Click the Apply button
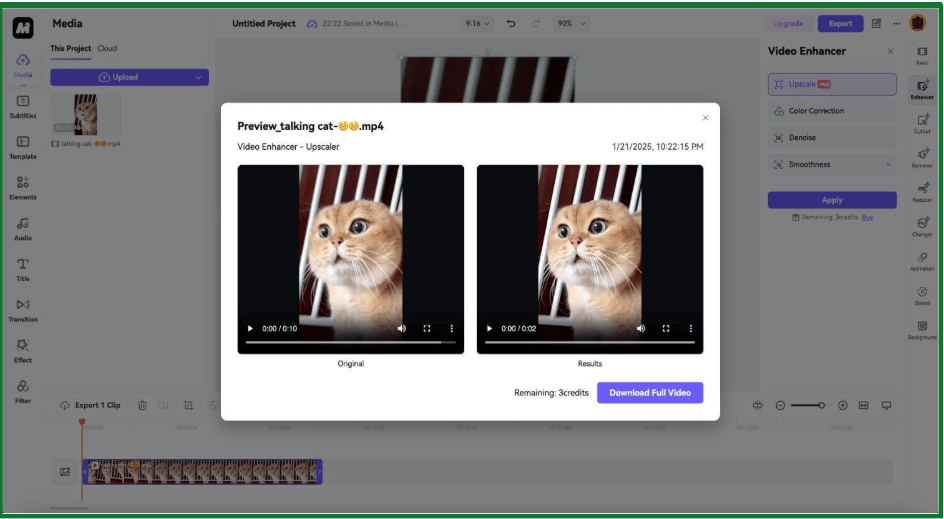Screen dimensions: 944x519 point(832,200)
